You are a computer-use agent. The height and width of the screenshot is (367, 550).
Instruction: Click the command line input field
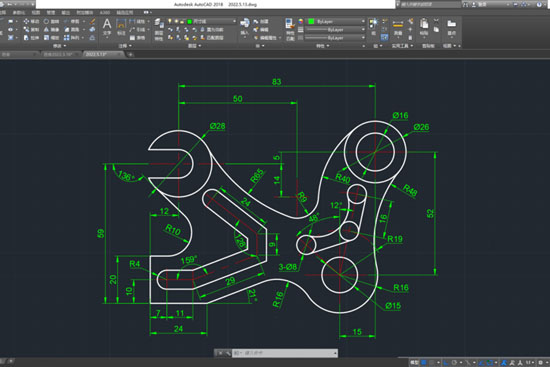(x=284, y=353)
